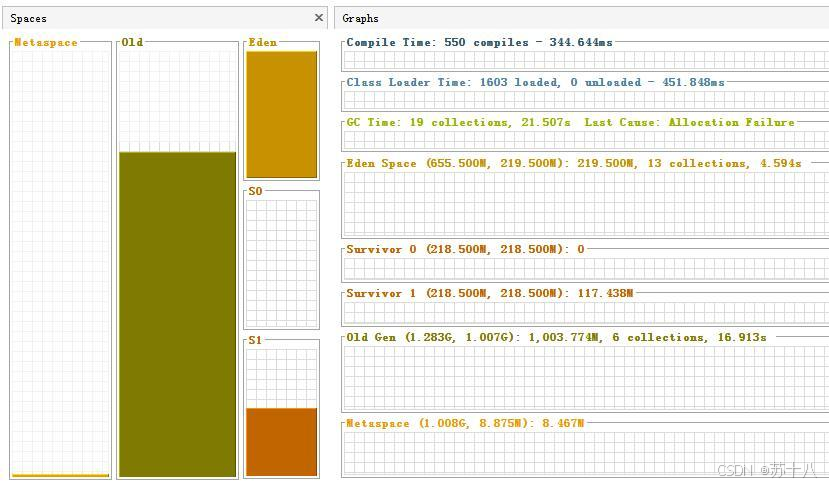Click the Class Loader Time graph area

(586, 100)
